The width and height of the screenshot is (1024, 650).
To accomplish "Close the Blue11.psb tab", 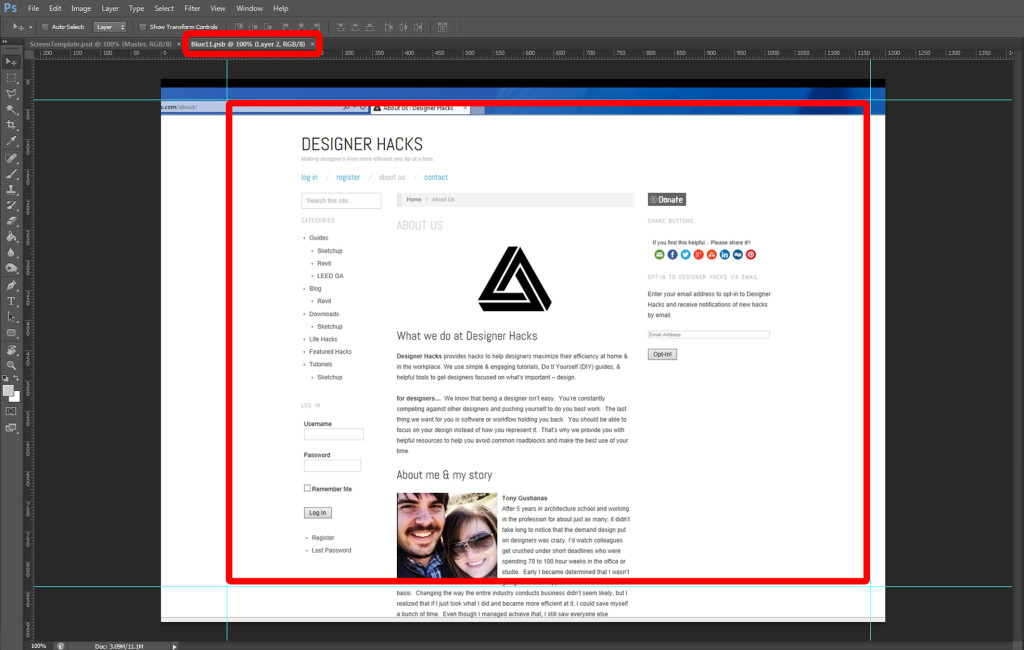I will click(312, 44).
